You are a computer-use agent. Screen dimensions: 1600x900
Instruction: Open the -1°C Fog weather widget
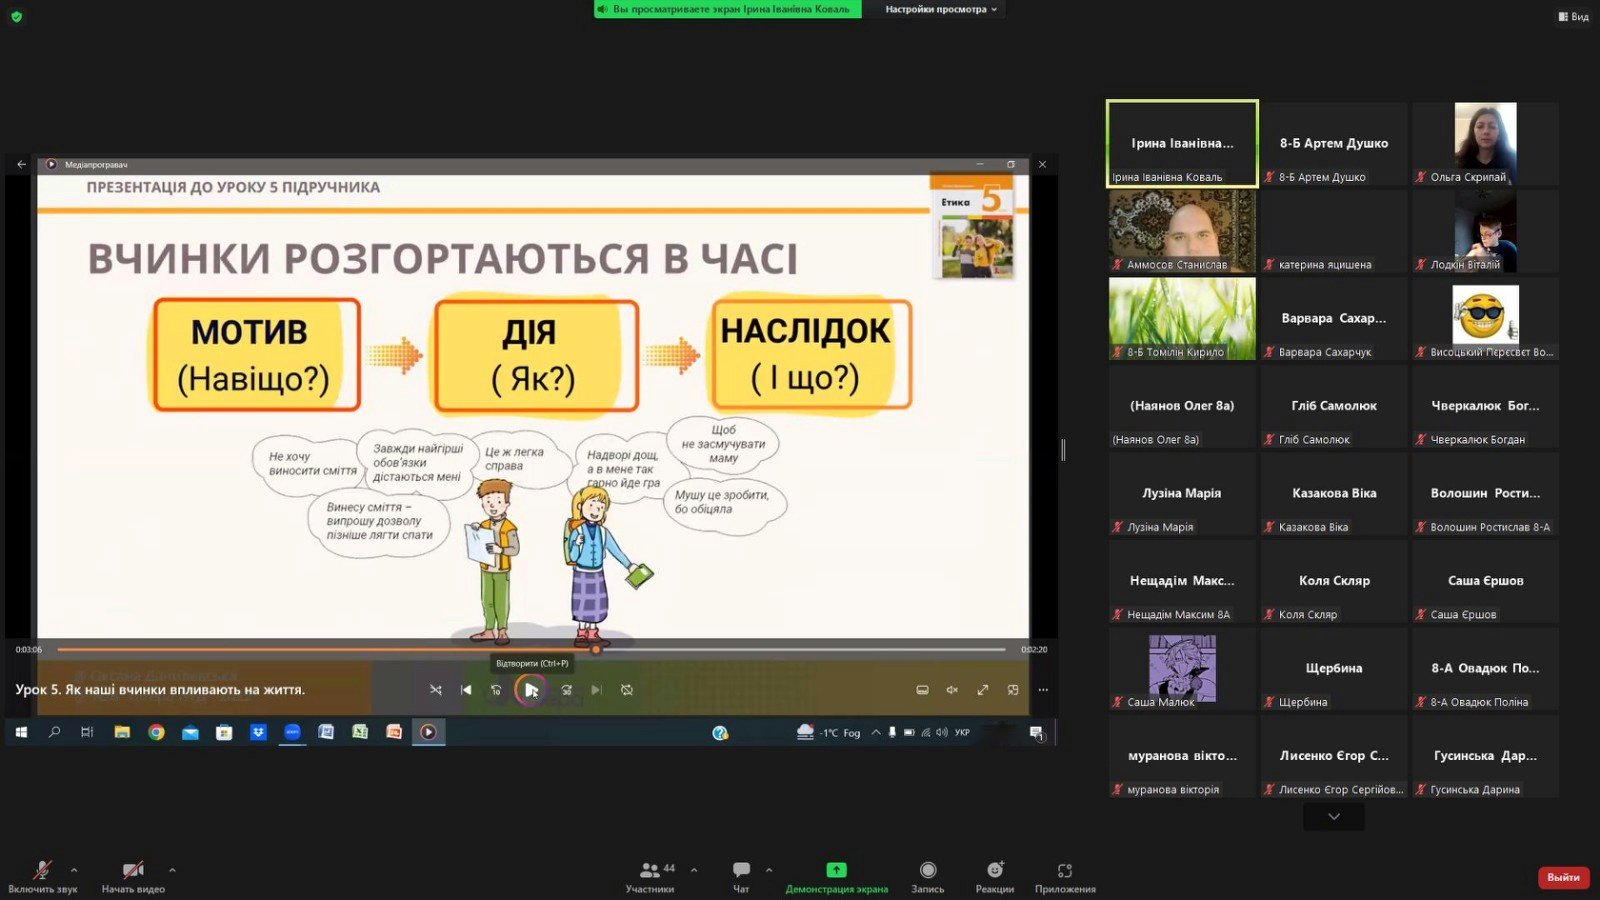[829, 732]
